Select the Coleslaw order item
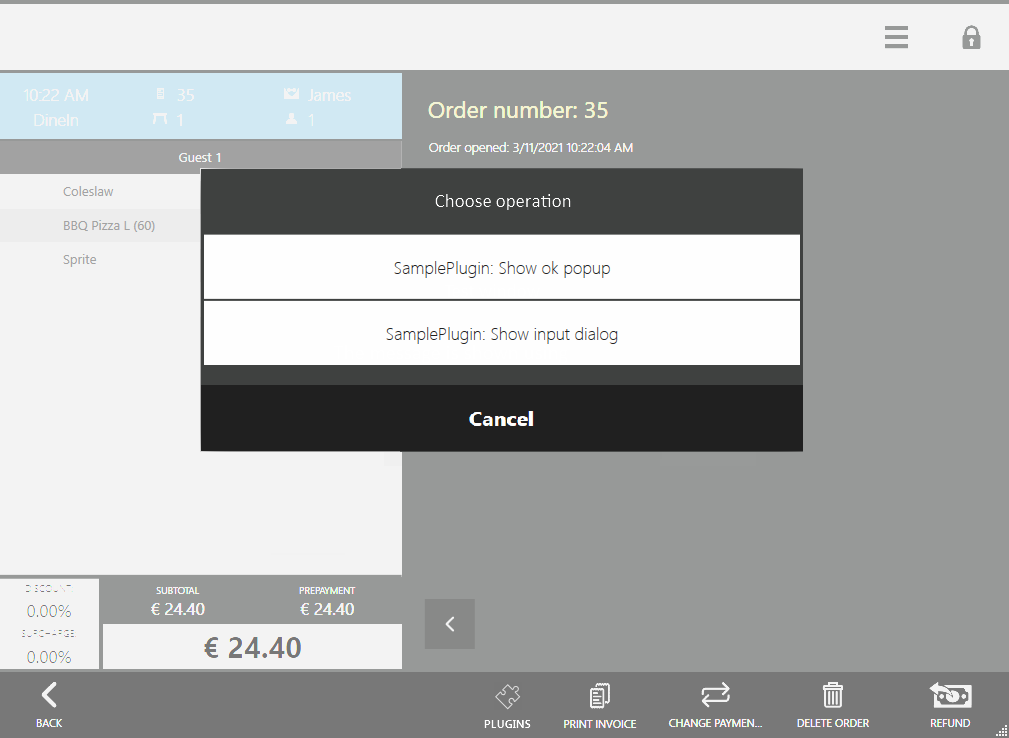The width and height of the screenshot is (1009, 738). [x=90, y=192]
